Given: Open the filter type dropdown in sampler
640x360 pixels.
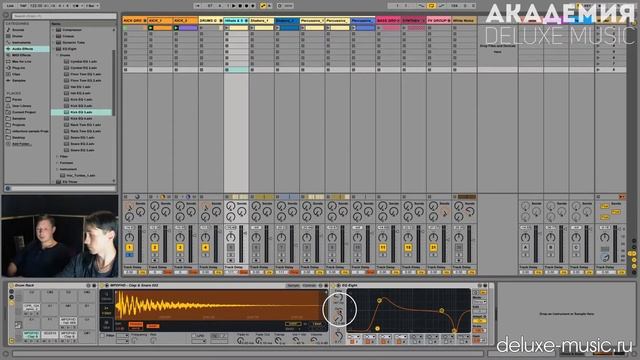Looking at the screenshot, I should (x=122, y=336).
